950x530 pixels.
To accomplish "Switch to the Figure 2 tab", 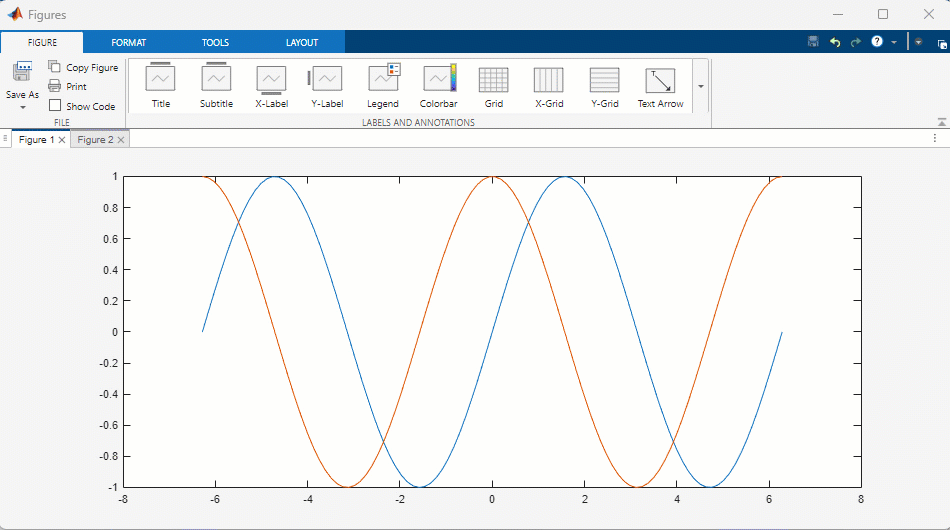I will coord(95,140).
